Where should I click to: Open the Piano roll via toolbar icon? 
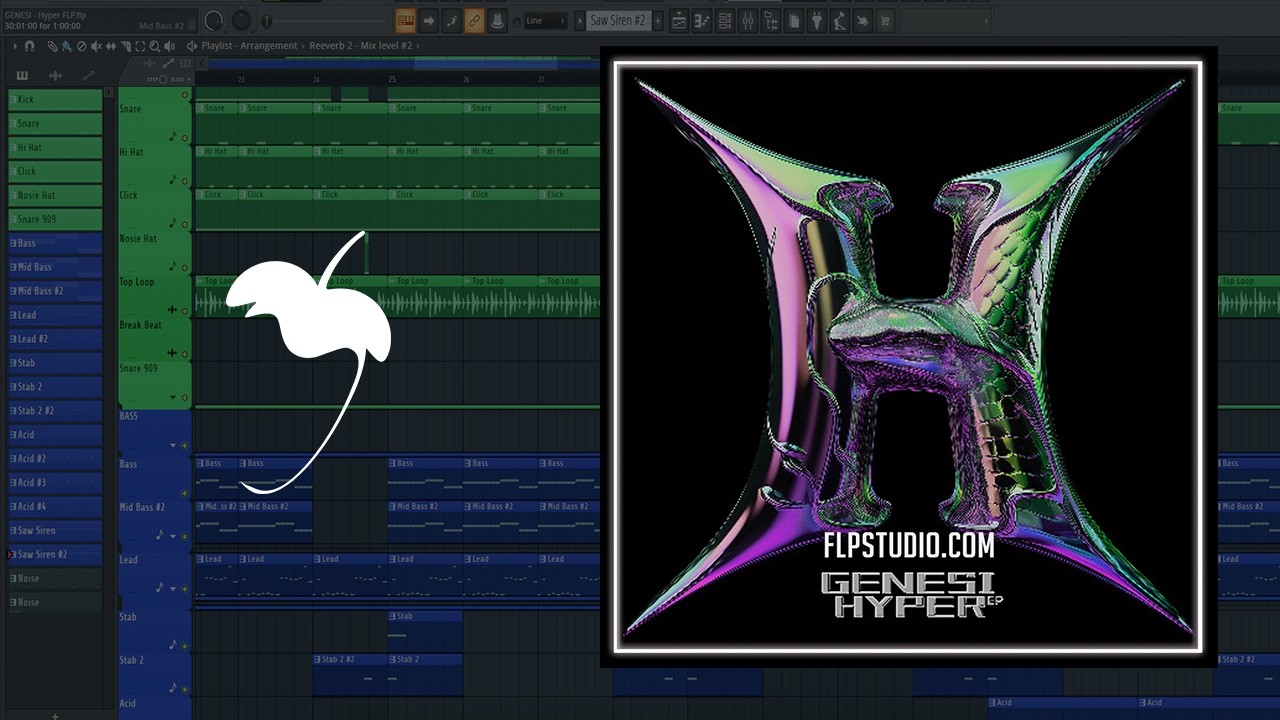coord(702,20)
